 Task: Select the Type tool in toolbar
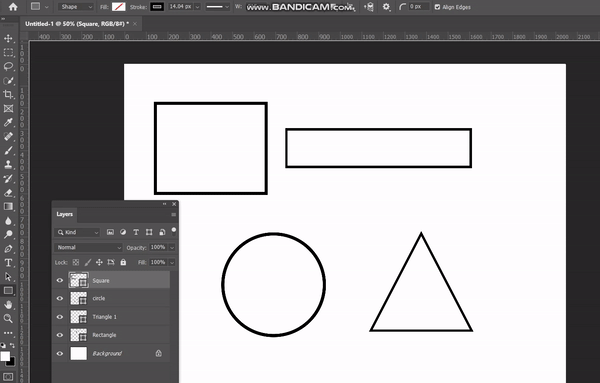[x=8, y=263]
